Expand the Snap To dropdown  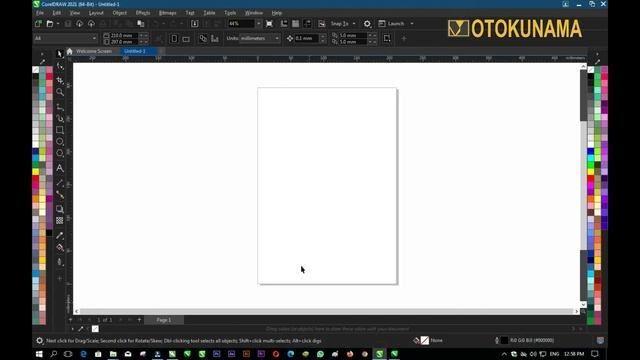353,24
